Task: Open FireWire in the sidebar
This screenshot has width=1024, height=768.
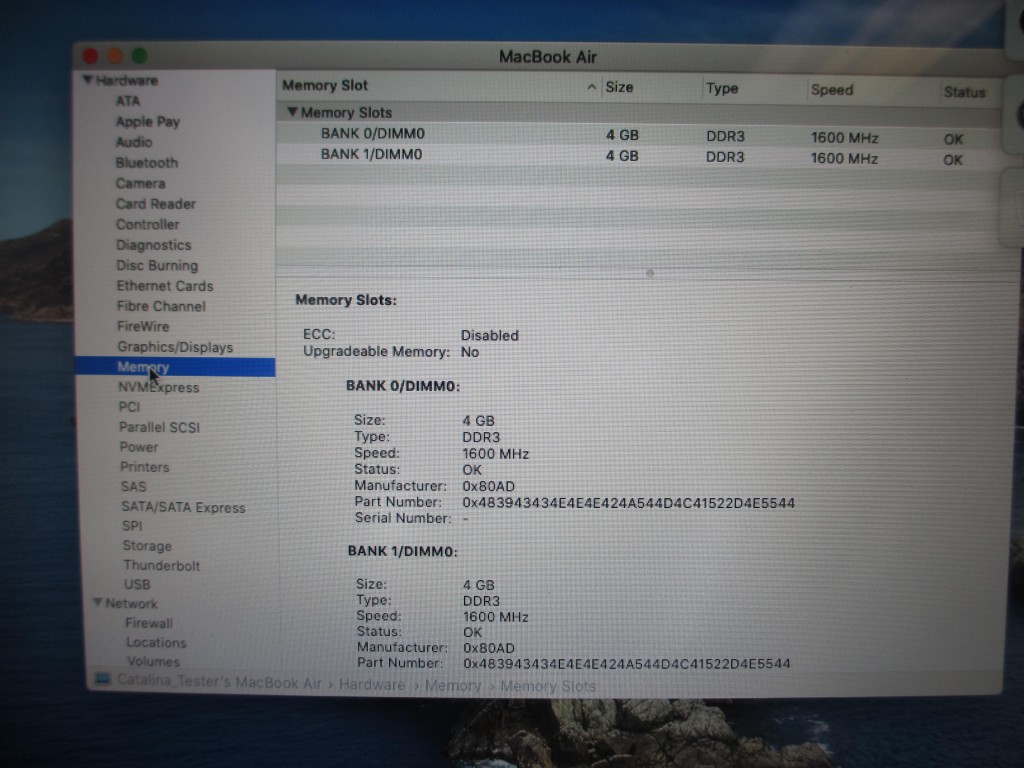Action: pyautogui.click(x=143, y=326)
